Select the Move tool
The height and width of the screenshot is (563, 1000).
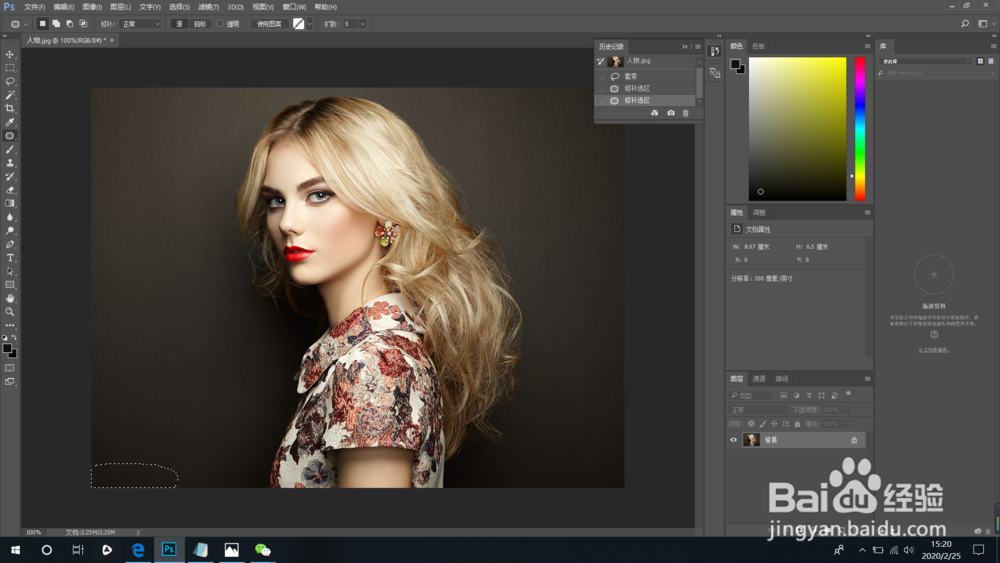[10, 55]
